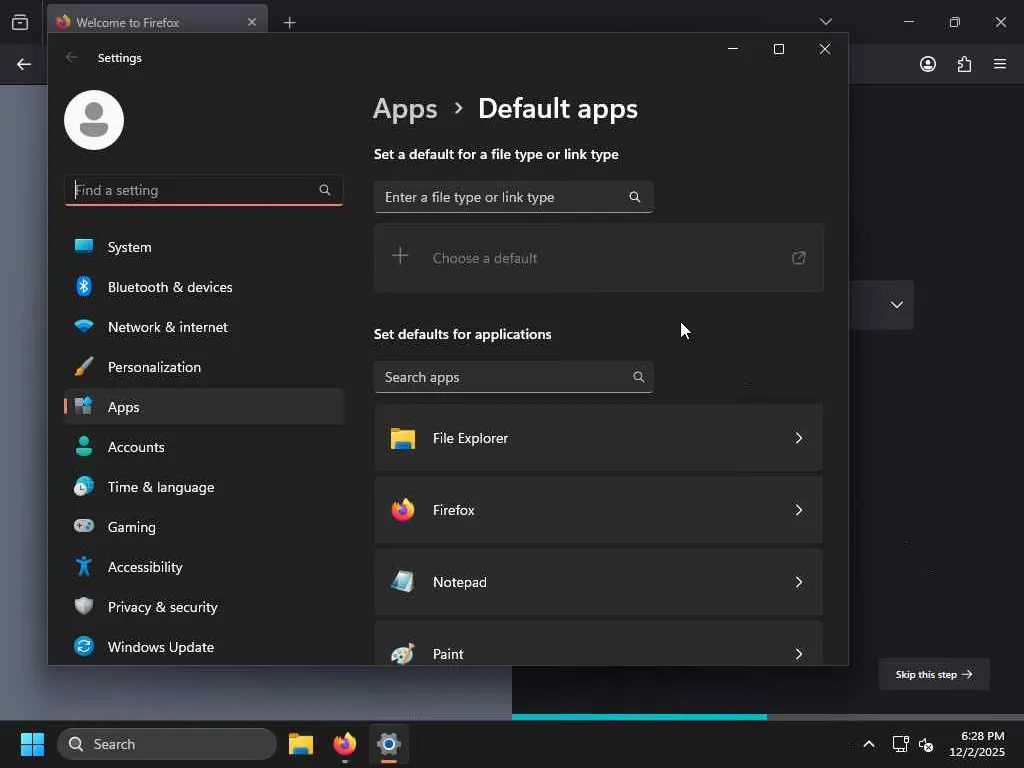Click the open-external icon on Choose a default
The height and width of the screenshot is (768, 1024).
(x=799, y=258)
